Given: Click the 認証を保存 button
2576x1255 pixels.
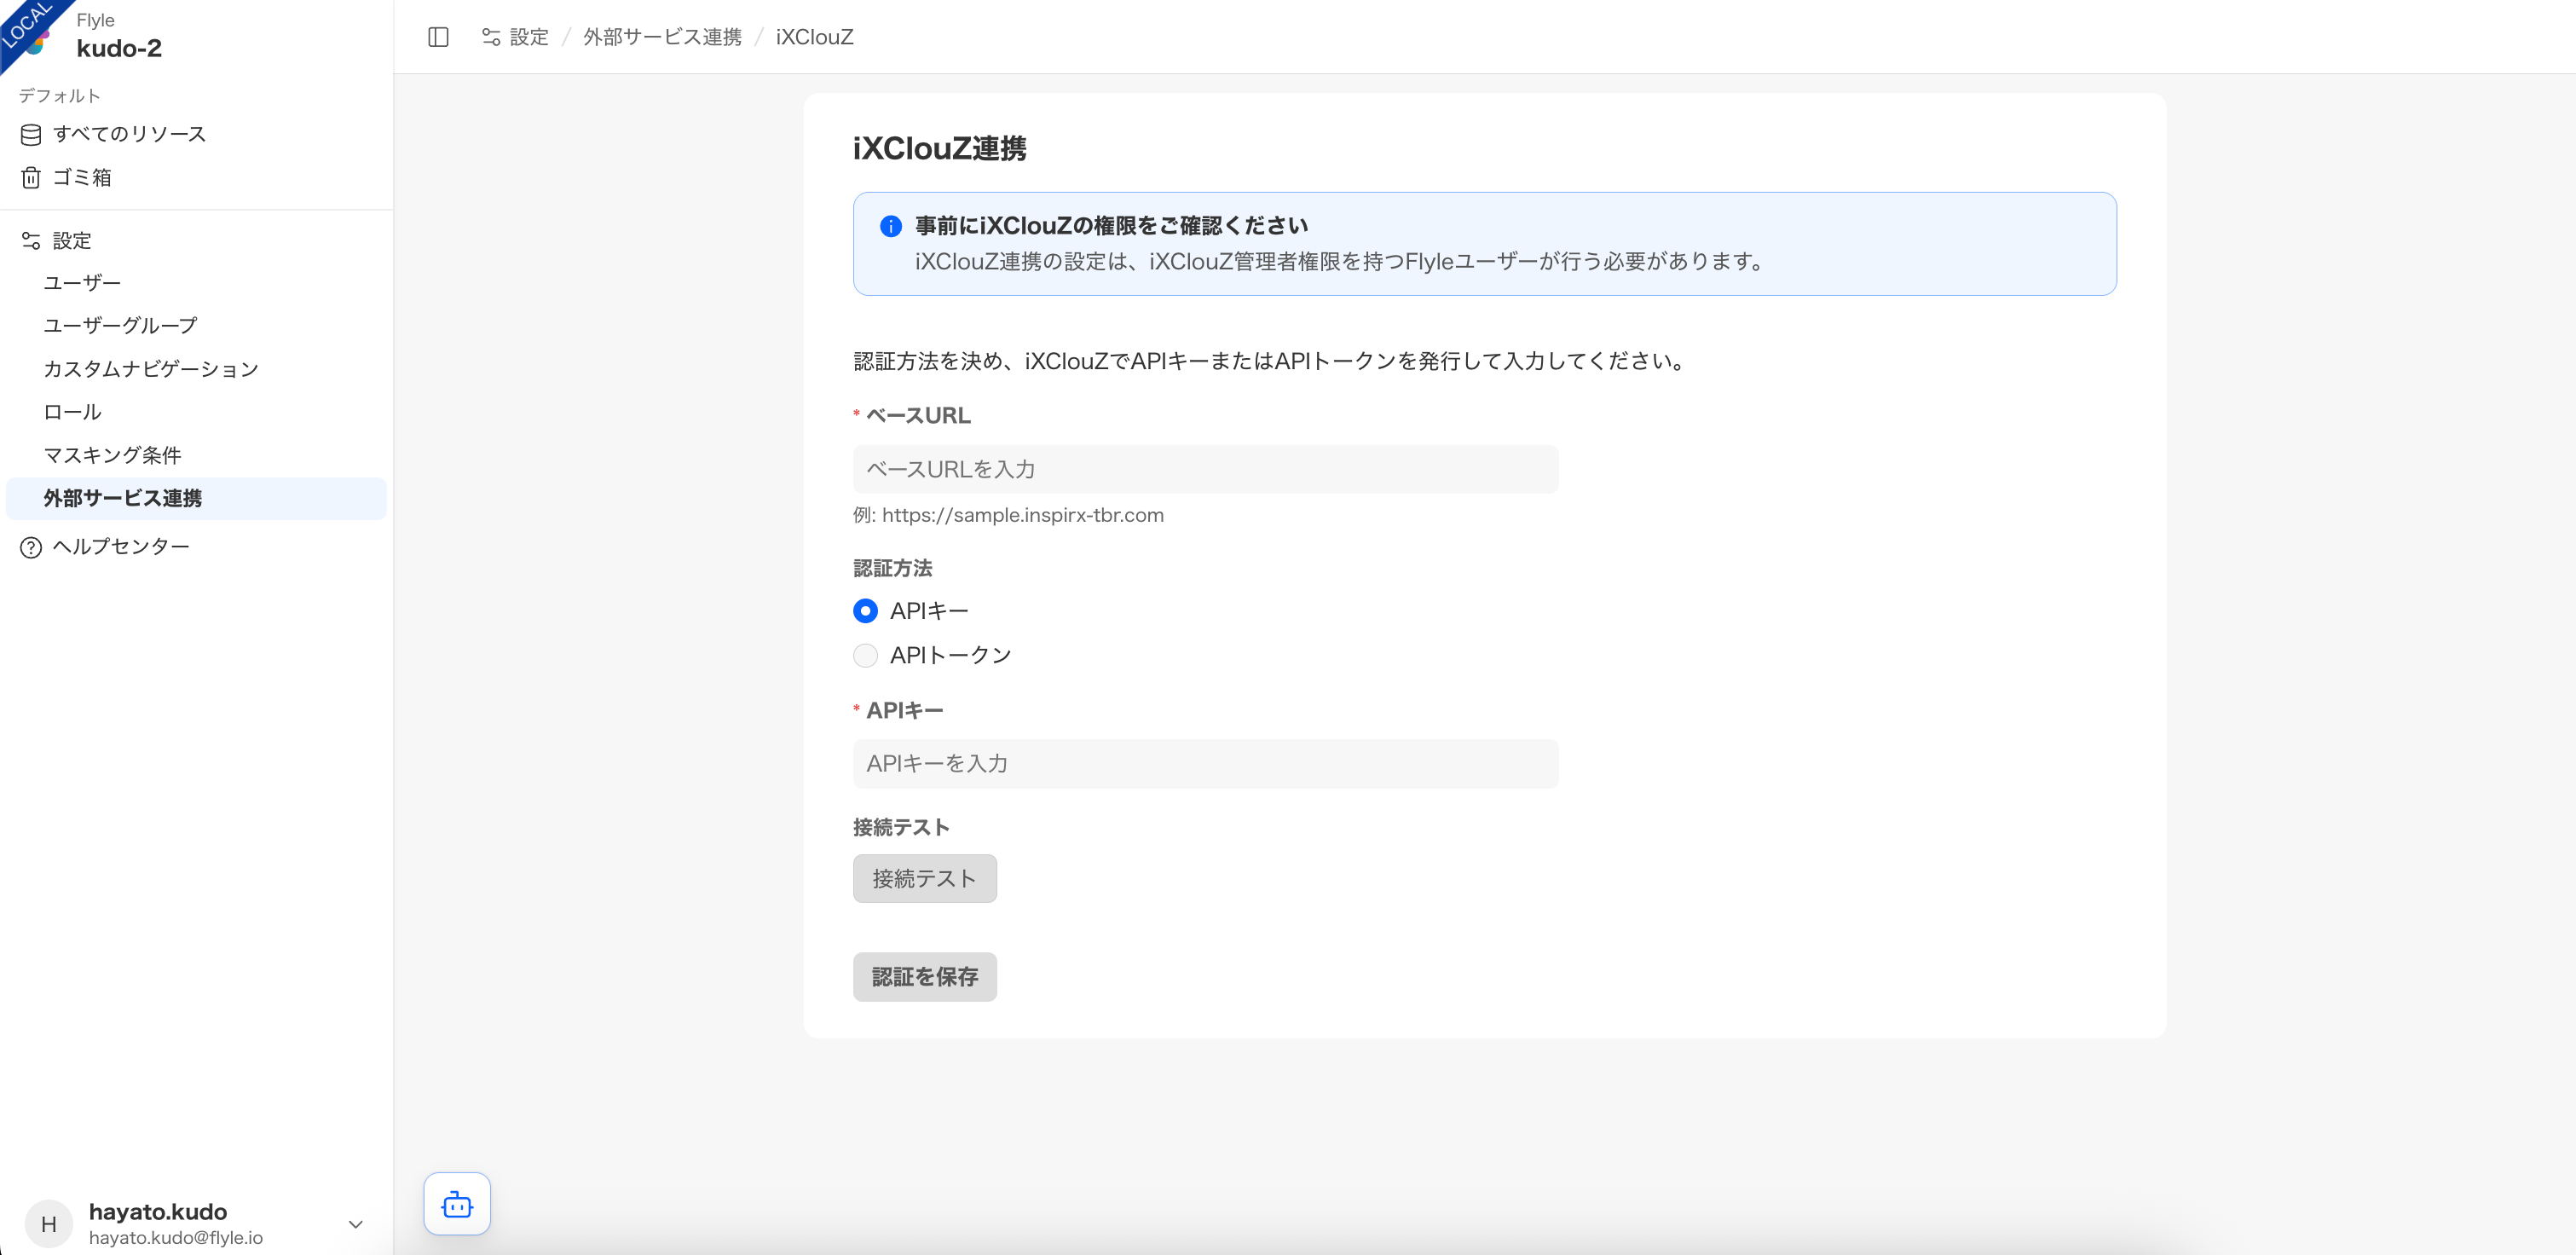Looking at the screenshot, I should [x=924, y=976].
